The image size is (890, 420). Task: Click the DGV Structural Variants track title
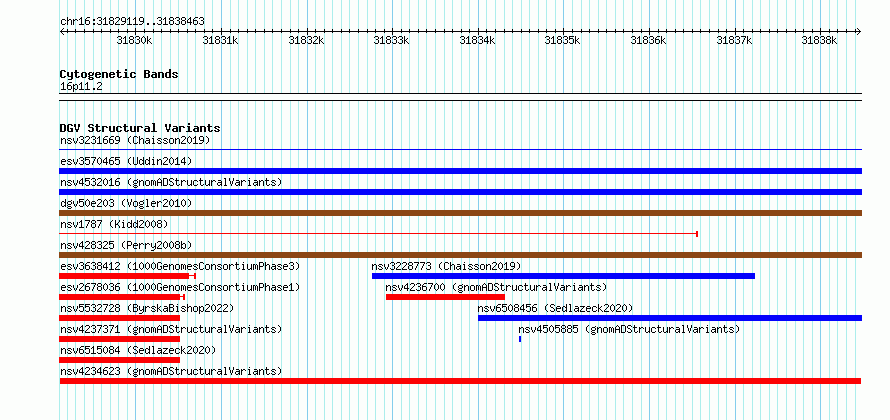[x=140, y=128]
